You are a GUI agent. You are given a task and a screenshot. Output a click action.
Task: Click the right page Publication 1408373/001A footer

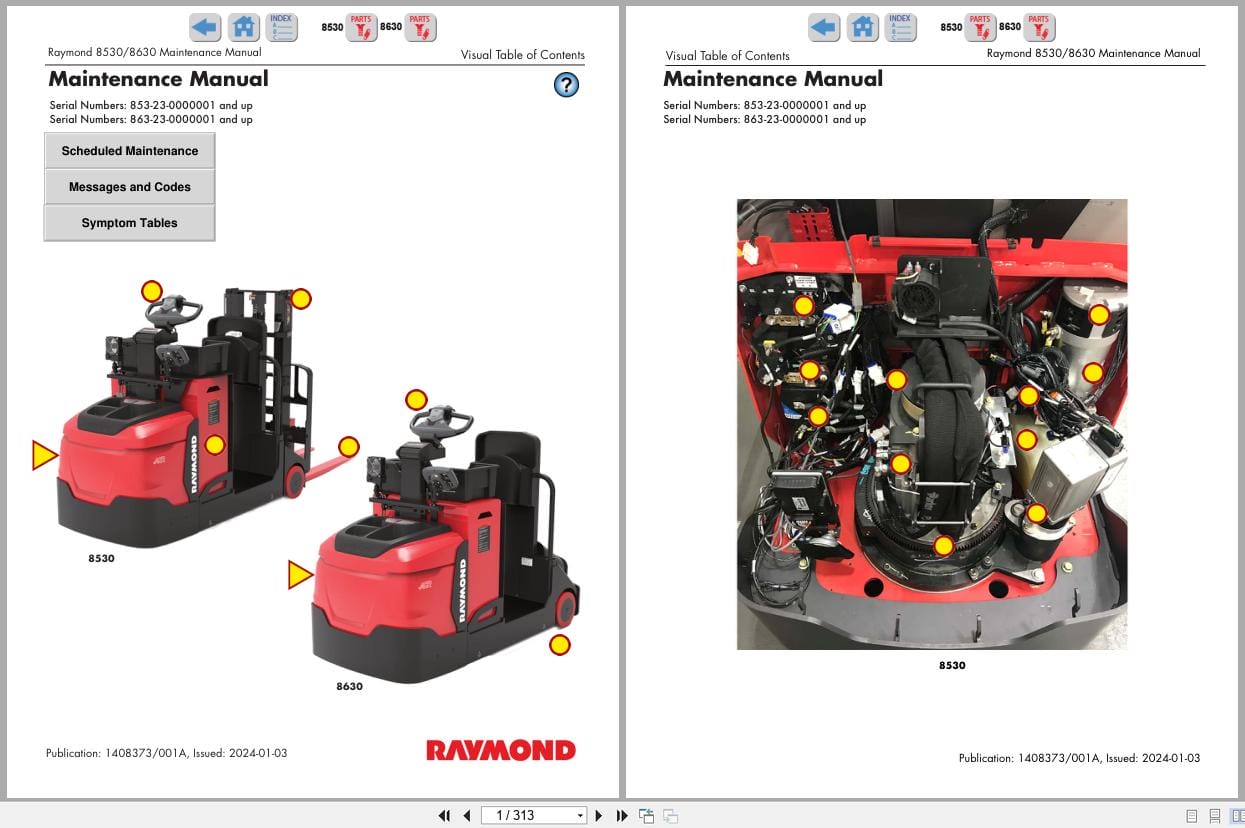pyautogui.click(x=1079, y=758)
